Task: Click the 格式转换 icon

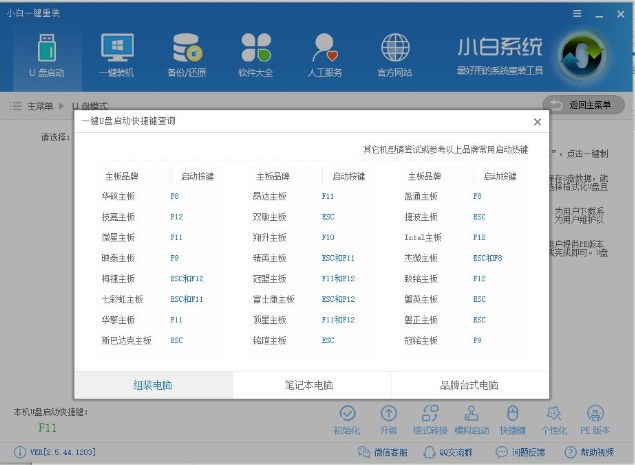Action: pos(430,414)
